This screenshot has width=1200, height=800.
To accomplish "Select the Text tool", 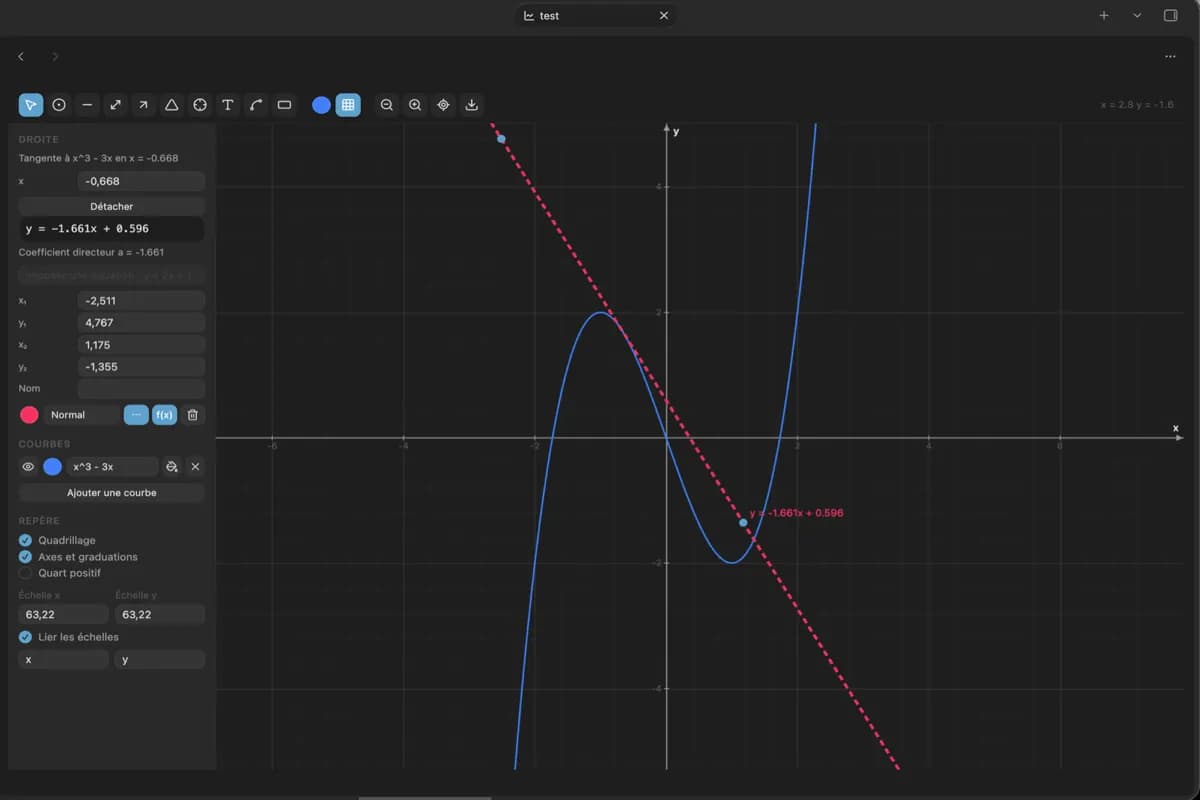I will (x=228, y=104).
